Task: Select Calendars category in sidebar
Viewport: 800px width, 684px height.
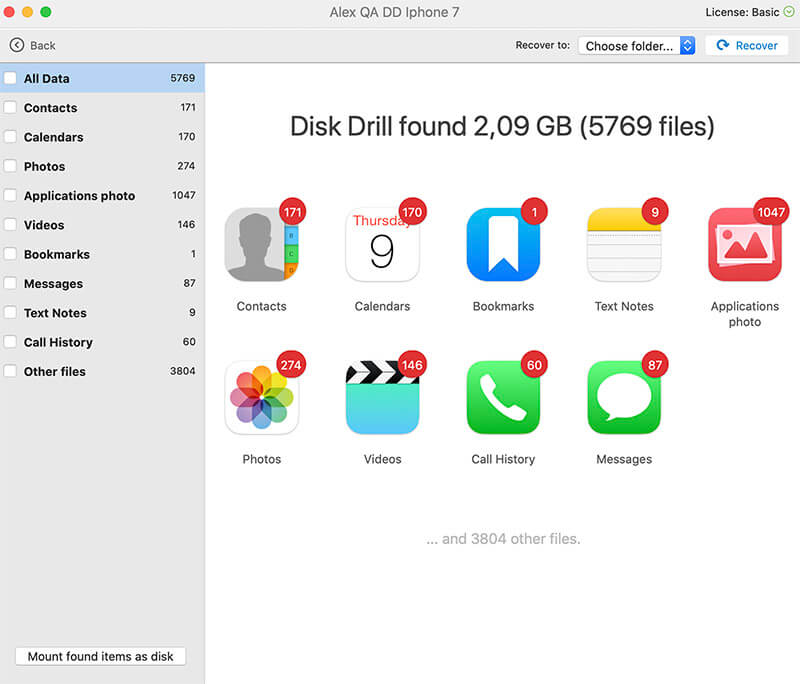Action: [x=102, y=137]
